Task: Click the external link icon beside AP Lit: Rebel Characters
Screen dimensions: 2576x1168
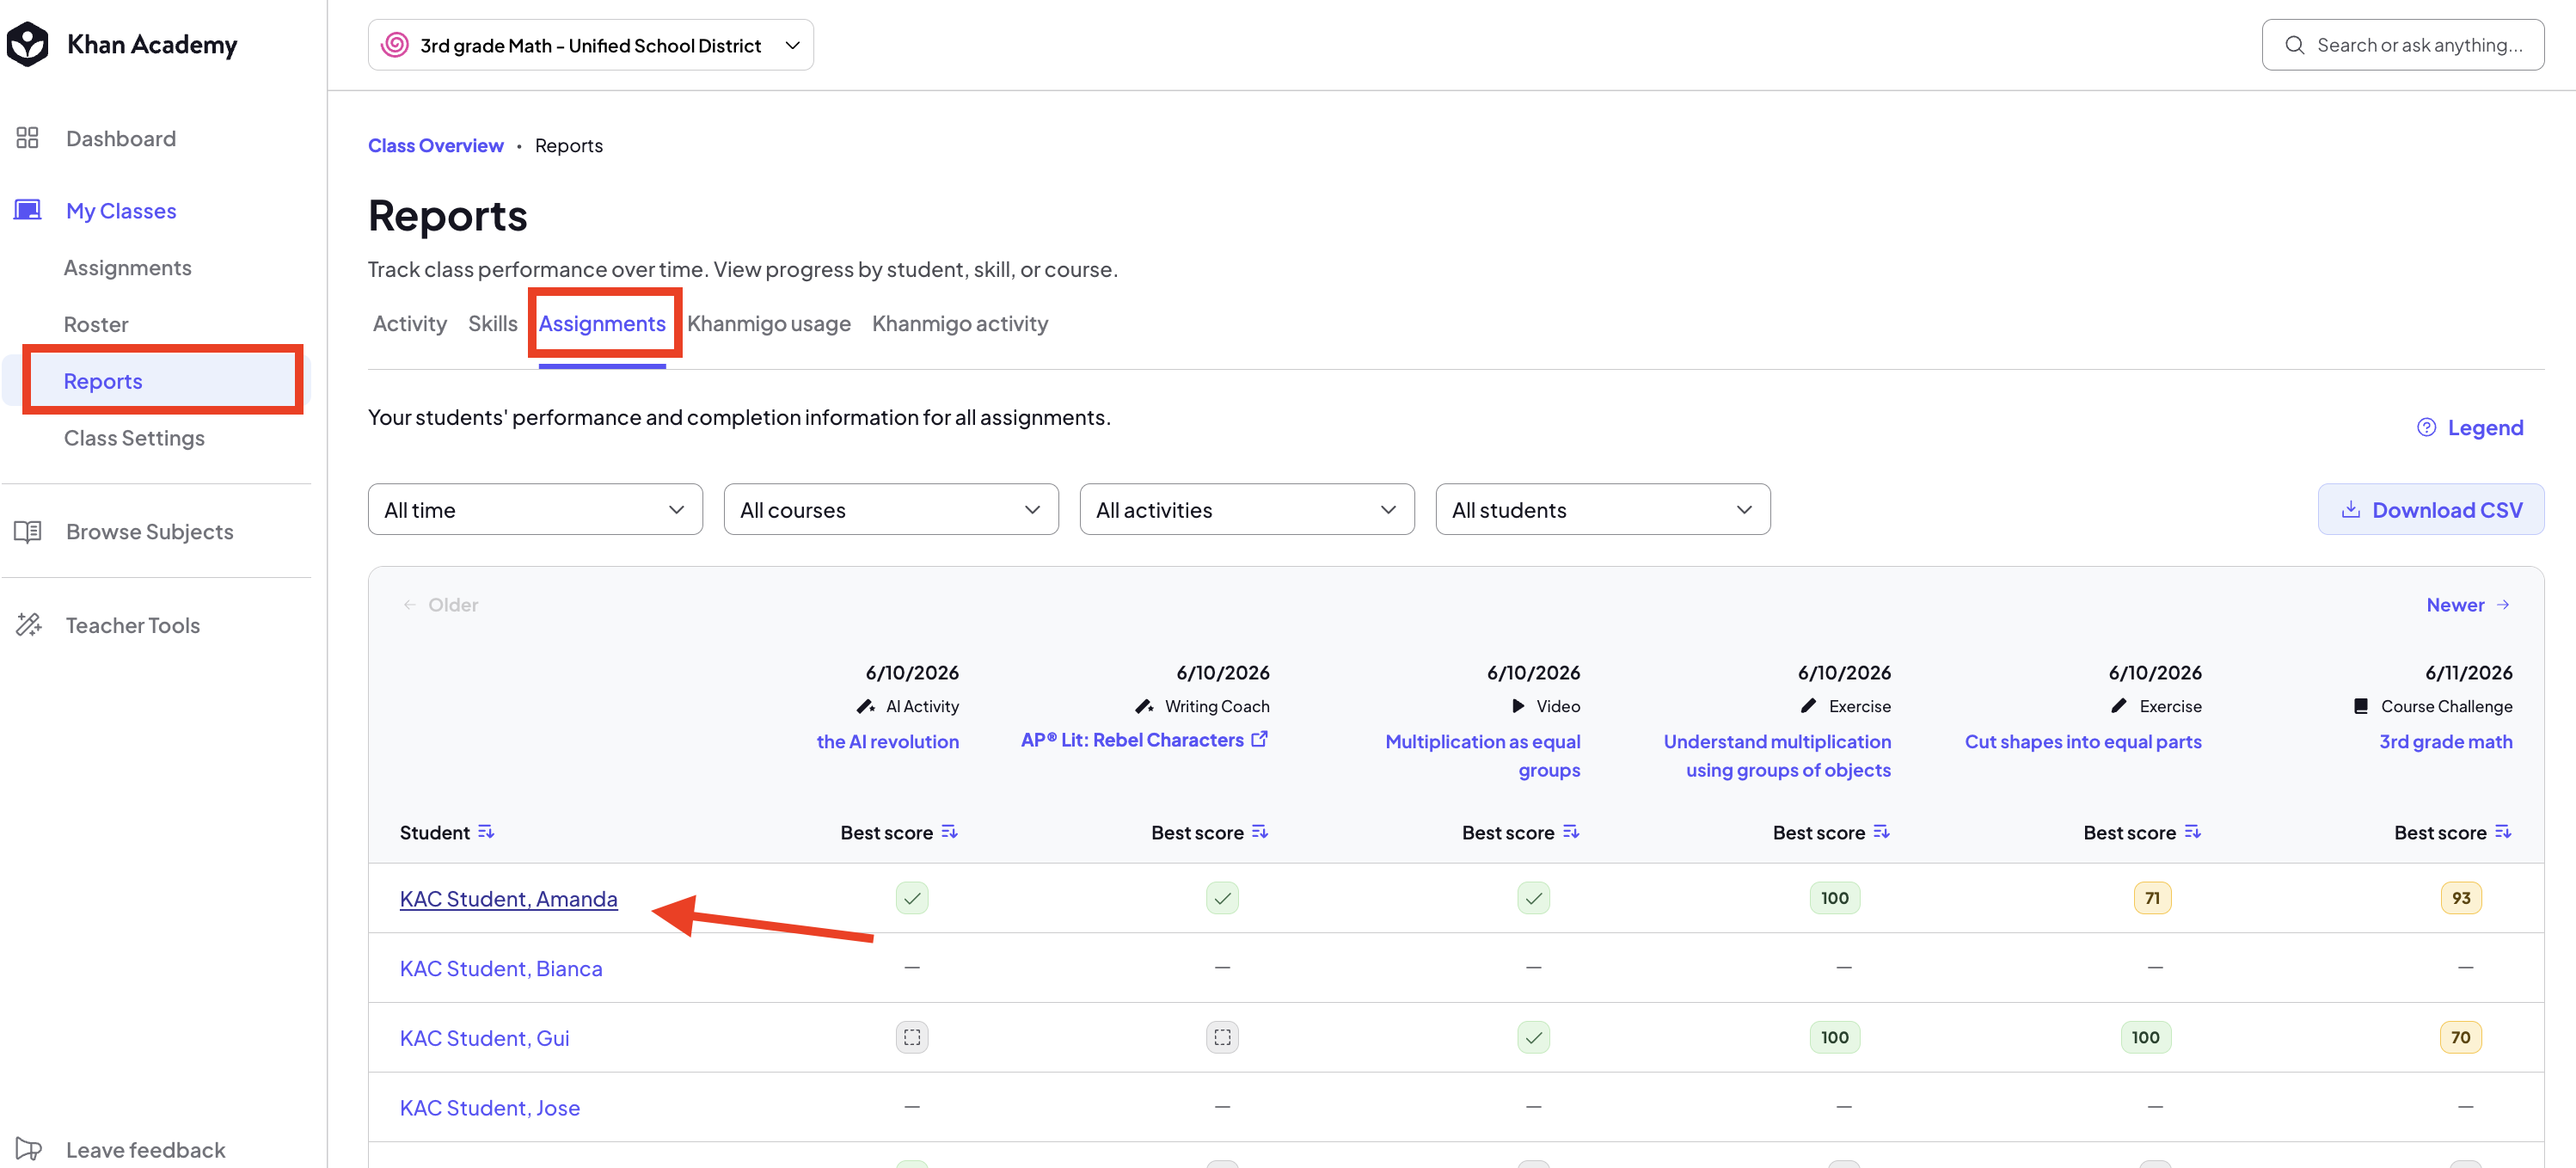Action: [1260, 739]
